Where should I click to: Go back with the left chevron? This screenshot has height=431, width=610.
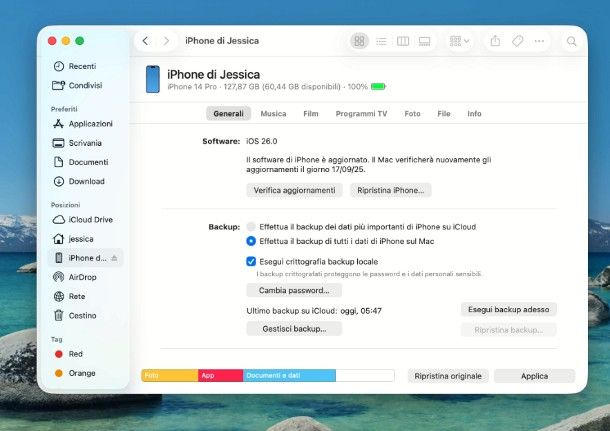(145, 41)
